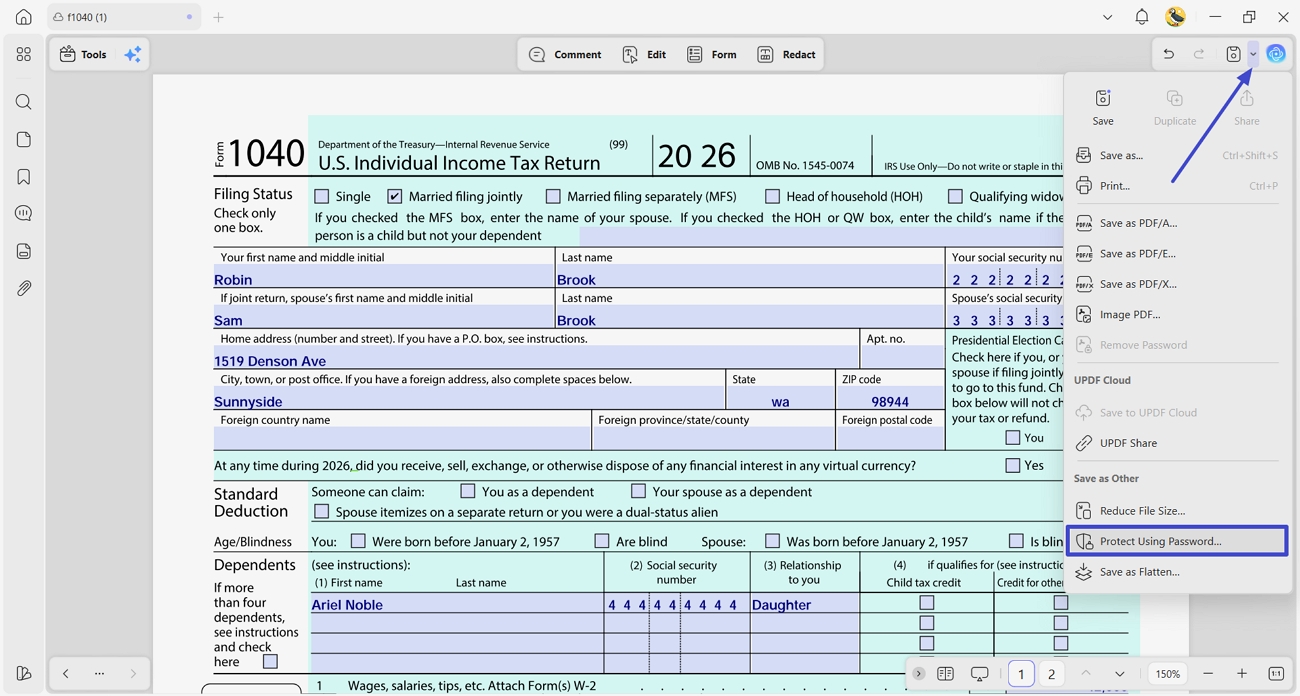The width and height of the screenshot is (1300, 696).
Task: Add a new tab with plus button
Action: (218, 17)
